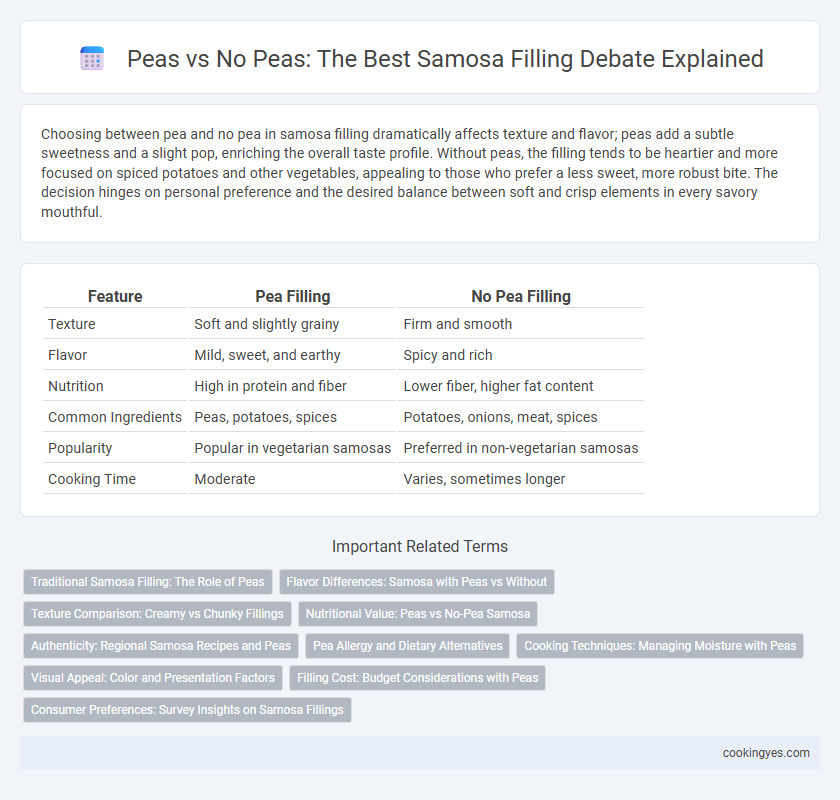This screenshot has height=800, width=840.
Task: Click the Nutritional Value: Peas vs No-Pea Samosa tag
Action: (418, 614)
